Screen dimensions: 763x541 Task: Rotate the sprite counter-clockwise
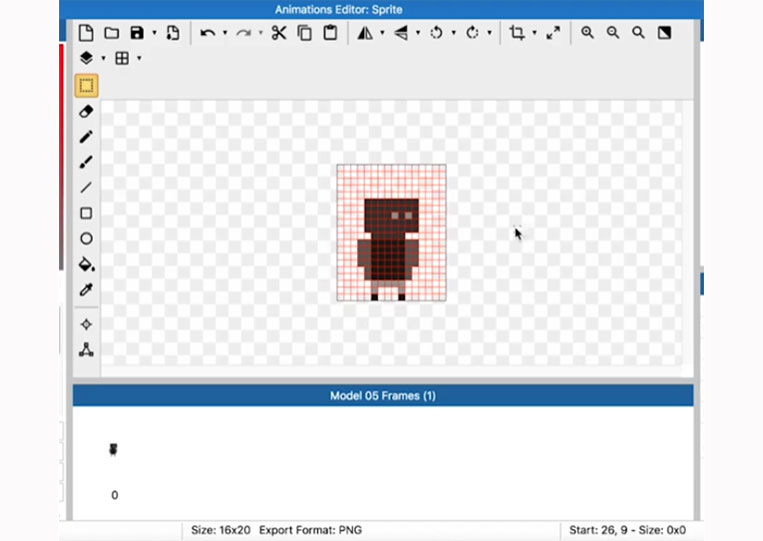click(x=436, y=33)
